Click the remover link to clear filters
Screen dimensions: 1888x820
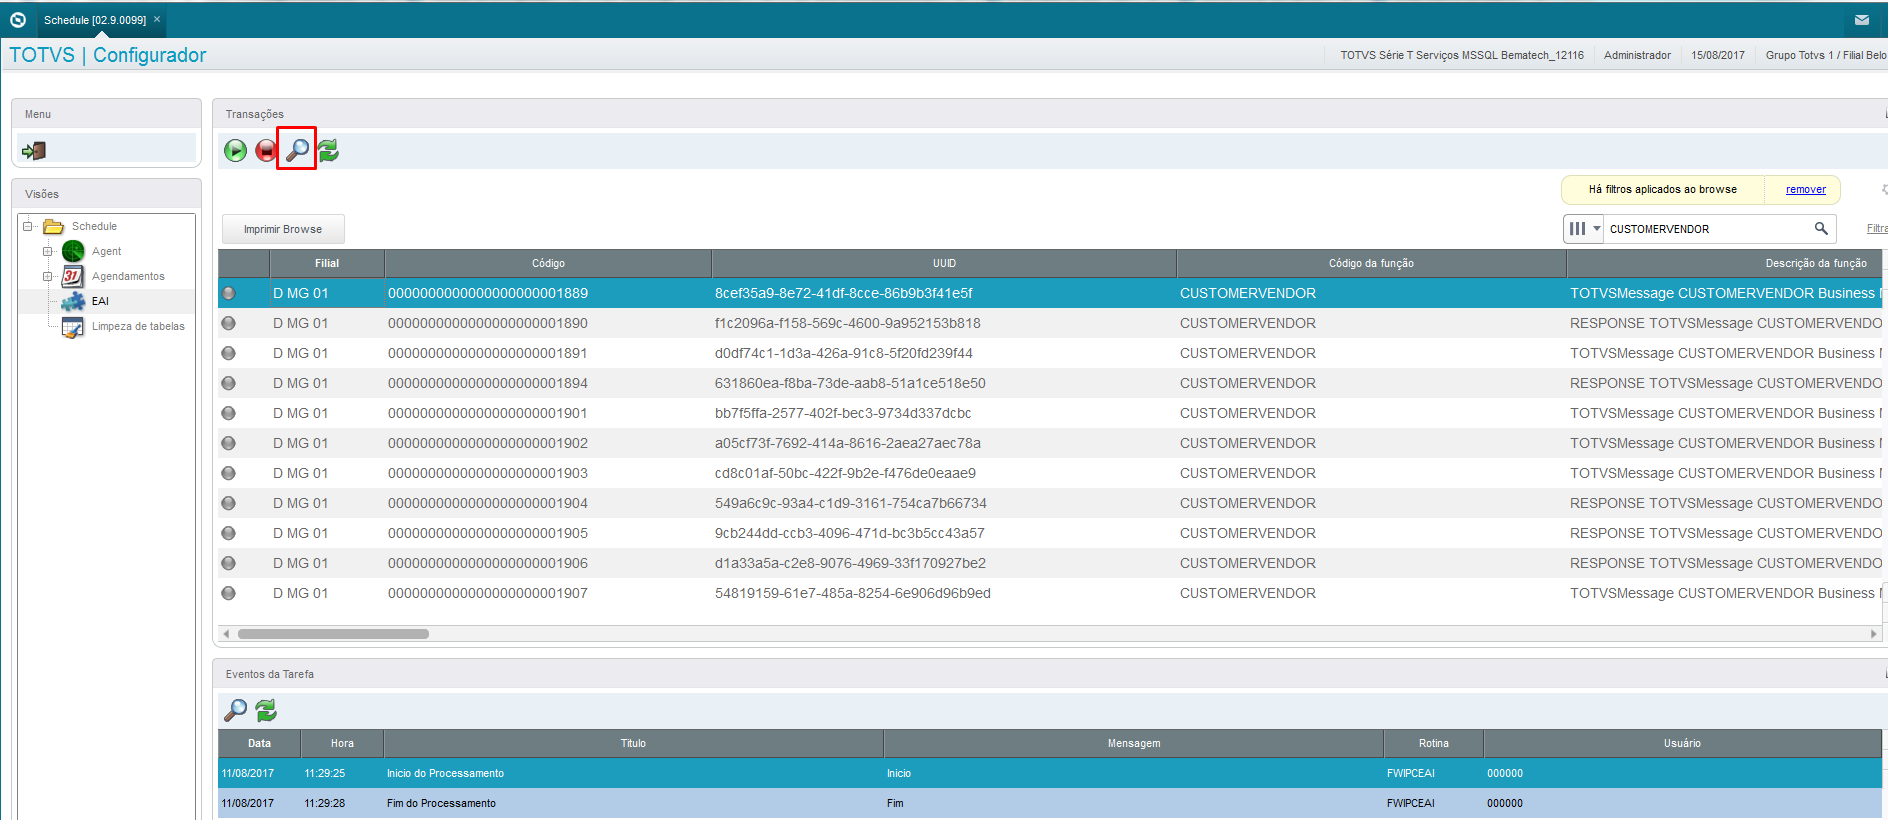coord(1806,189)
